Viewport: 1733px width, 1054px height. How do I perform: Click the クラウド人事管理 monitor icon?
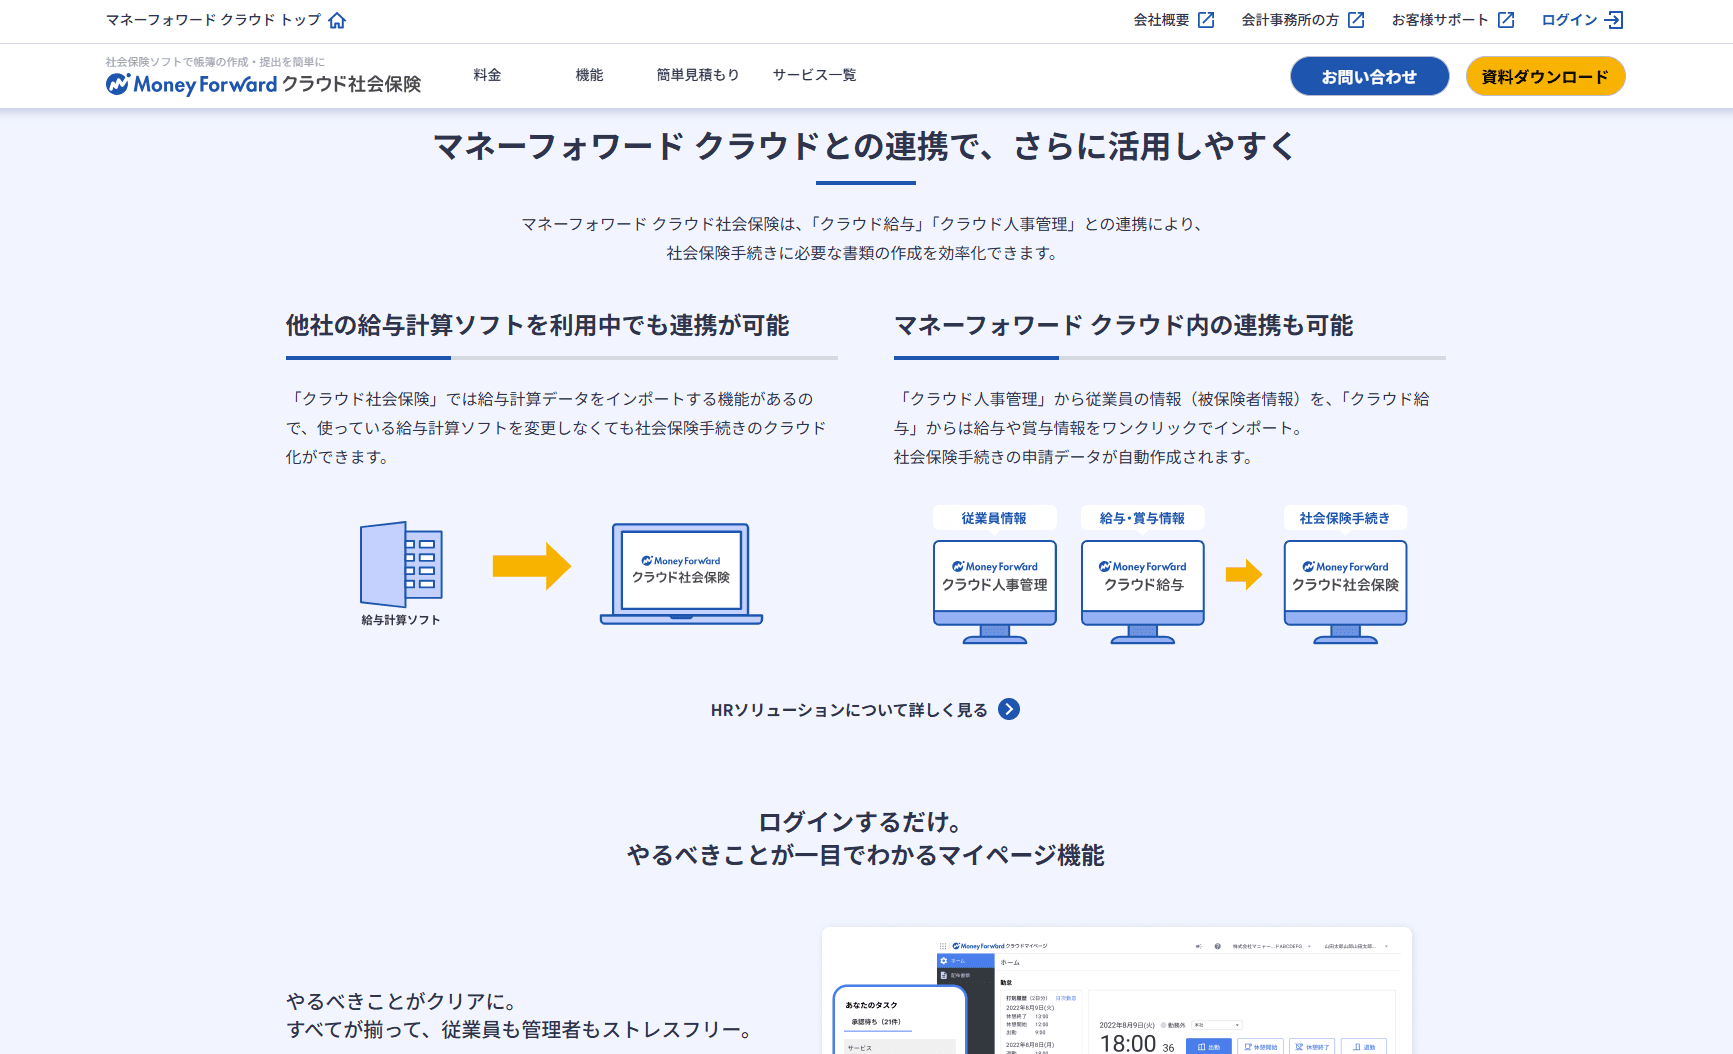click(x=994, y=592)
